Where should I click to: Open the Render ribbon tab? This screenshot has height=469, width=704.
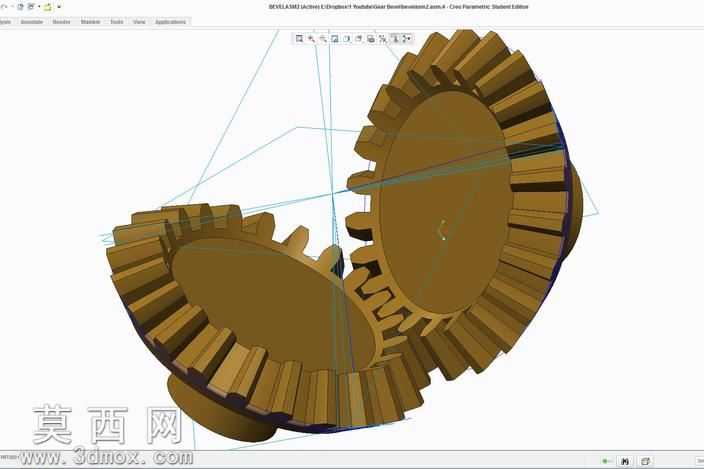pyautogui.click(x=62, y=22)
